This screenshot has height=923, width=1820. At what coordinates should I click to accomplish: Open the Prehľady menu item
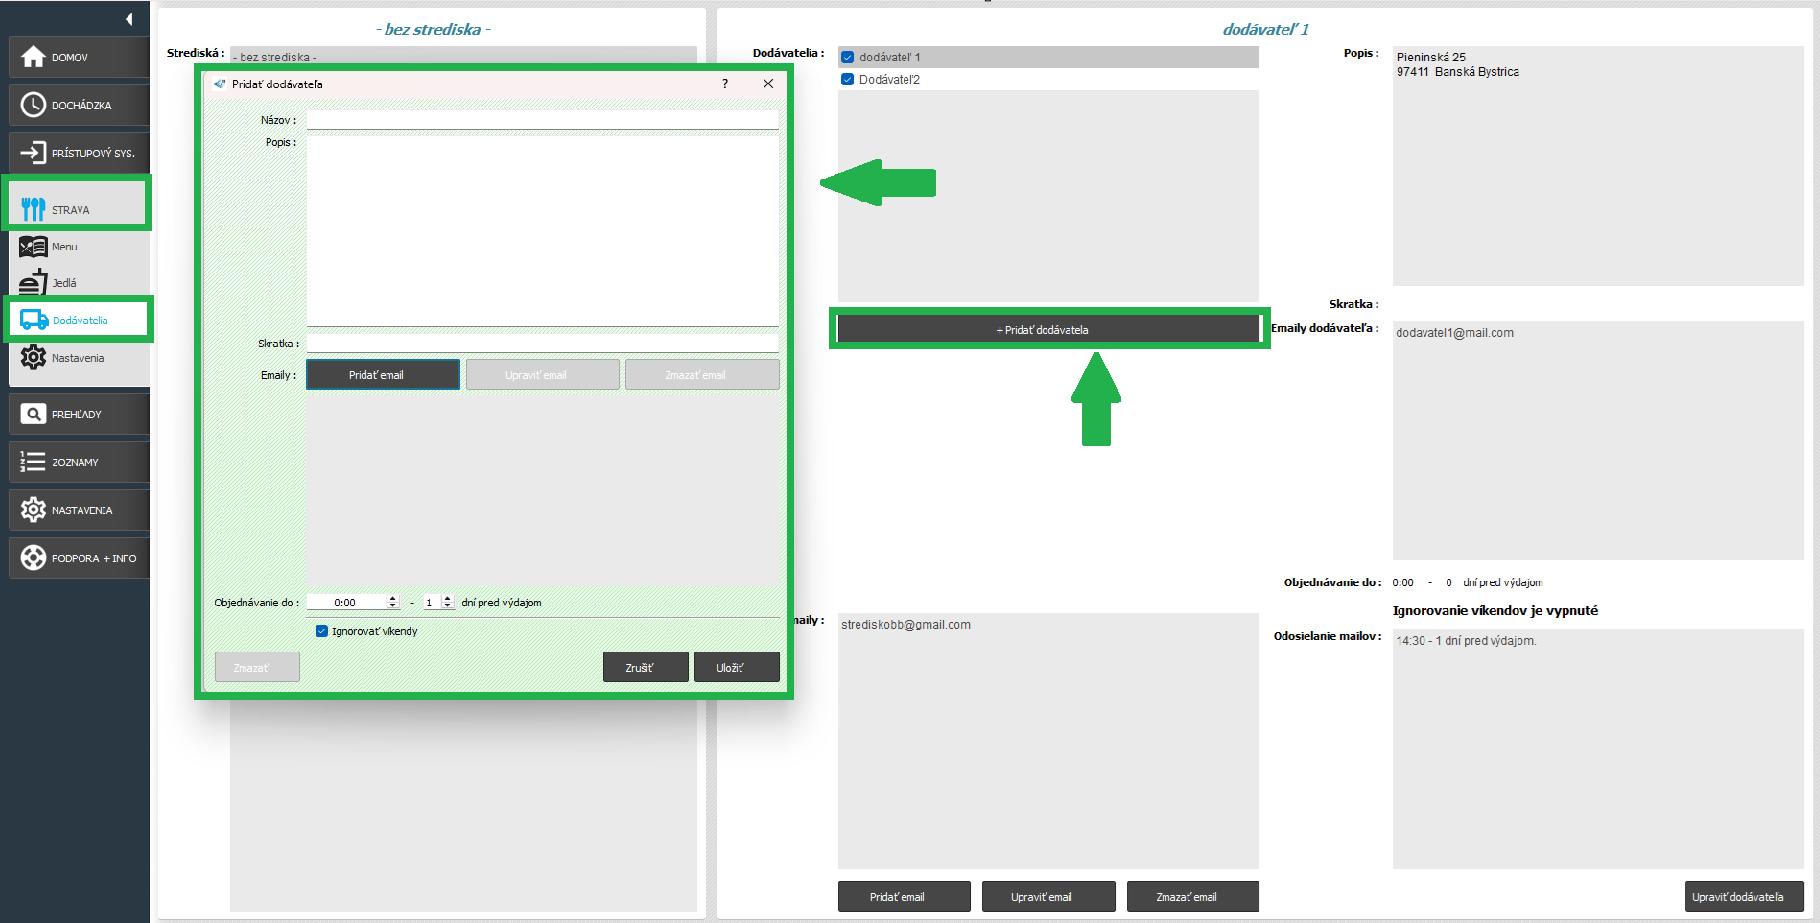coord(78,414)
